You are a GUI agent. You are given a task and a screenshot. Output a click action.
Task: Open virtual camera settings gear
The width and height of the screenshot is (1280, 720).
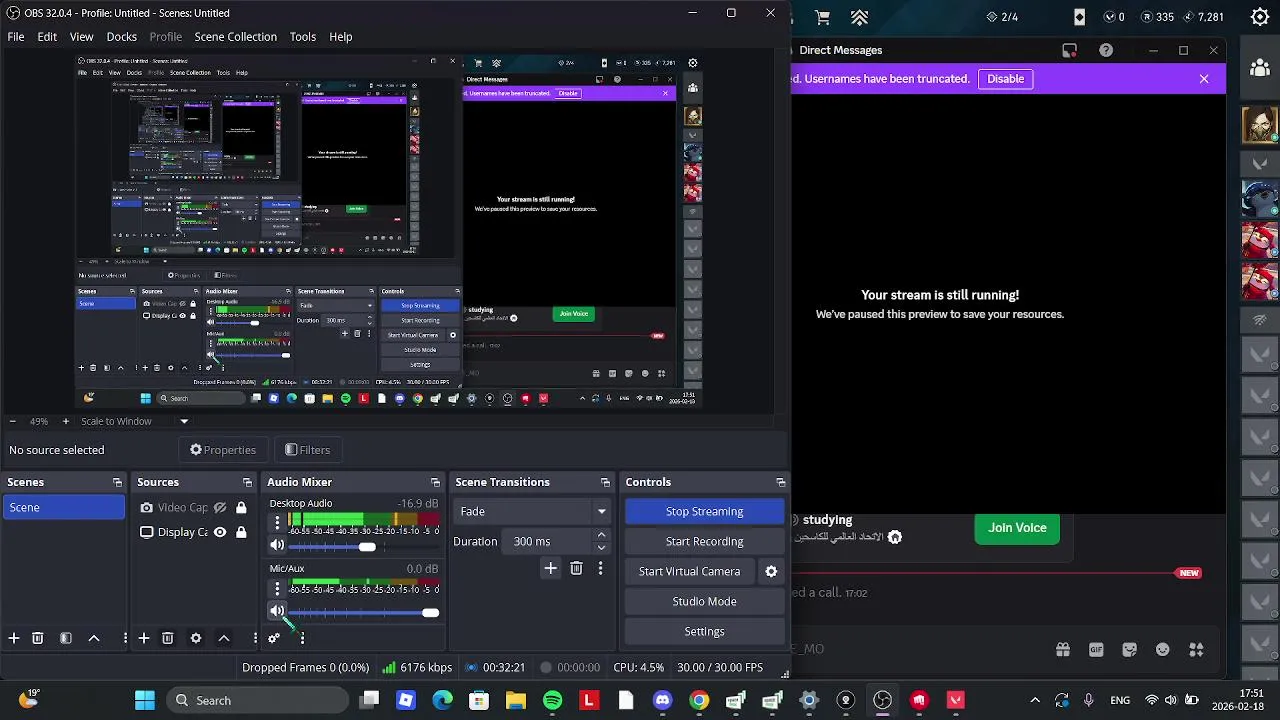(x=771, y=571)
